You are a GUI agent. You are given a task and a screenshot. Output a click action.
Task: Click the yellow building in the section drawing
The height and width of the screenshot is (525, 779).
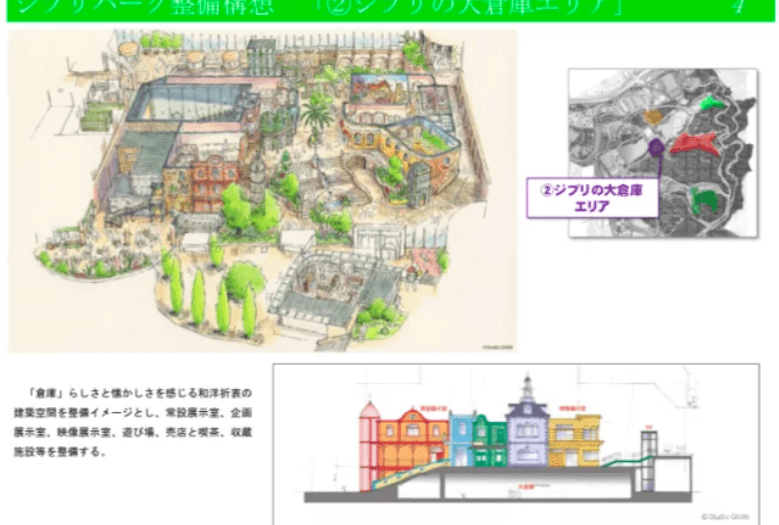(575, 442)
